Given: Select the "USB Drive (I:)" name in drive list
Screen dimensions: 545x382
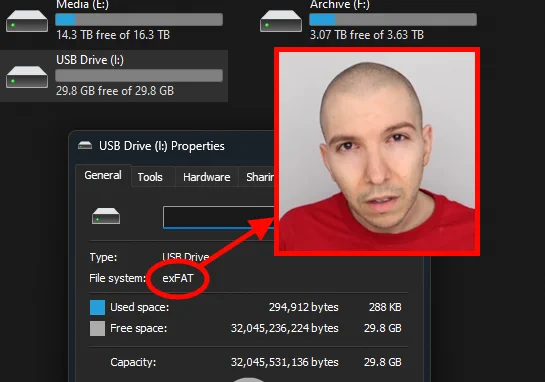Looking at the screenshot, I should 90,60.
